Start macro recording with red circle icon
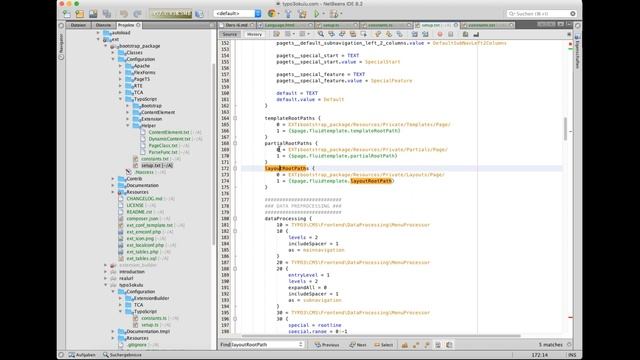The width and height of the screenshot is (640, 360). (x=440, y=34)
